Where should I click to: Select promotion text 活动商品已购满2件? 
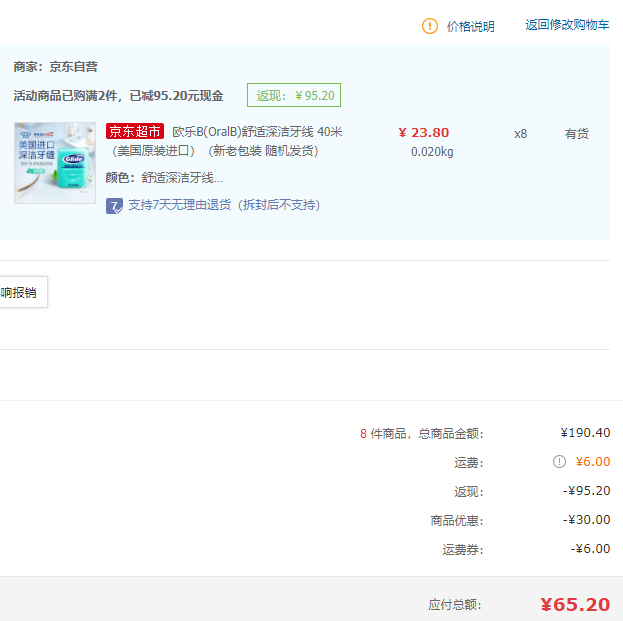click(66, 96)
